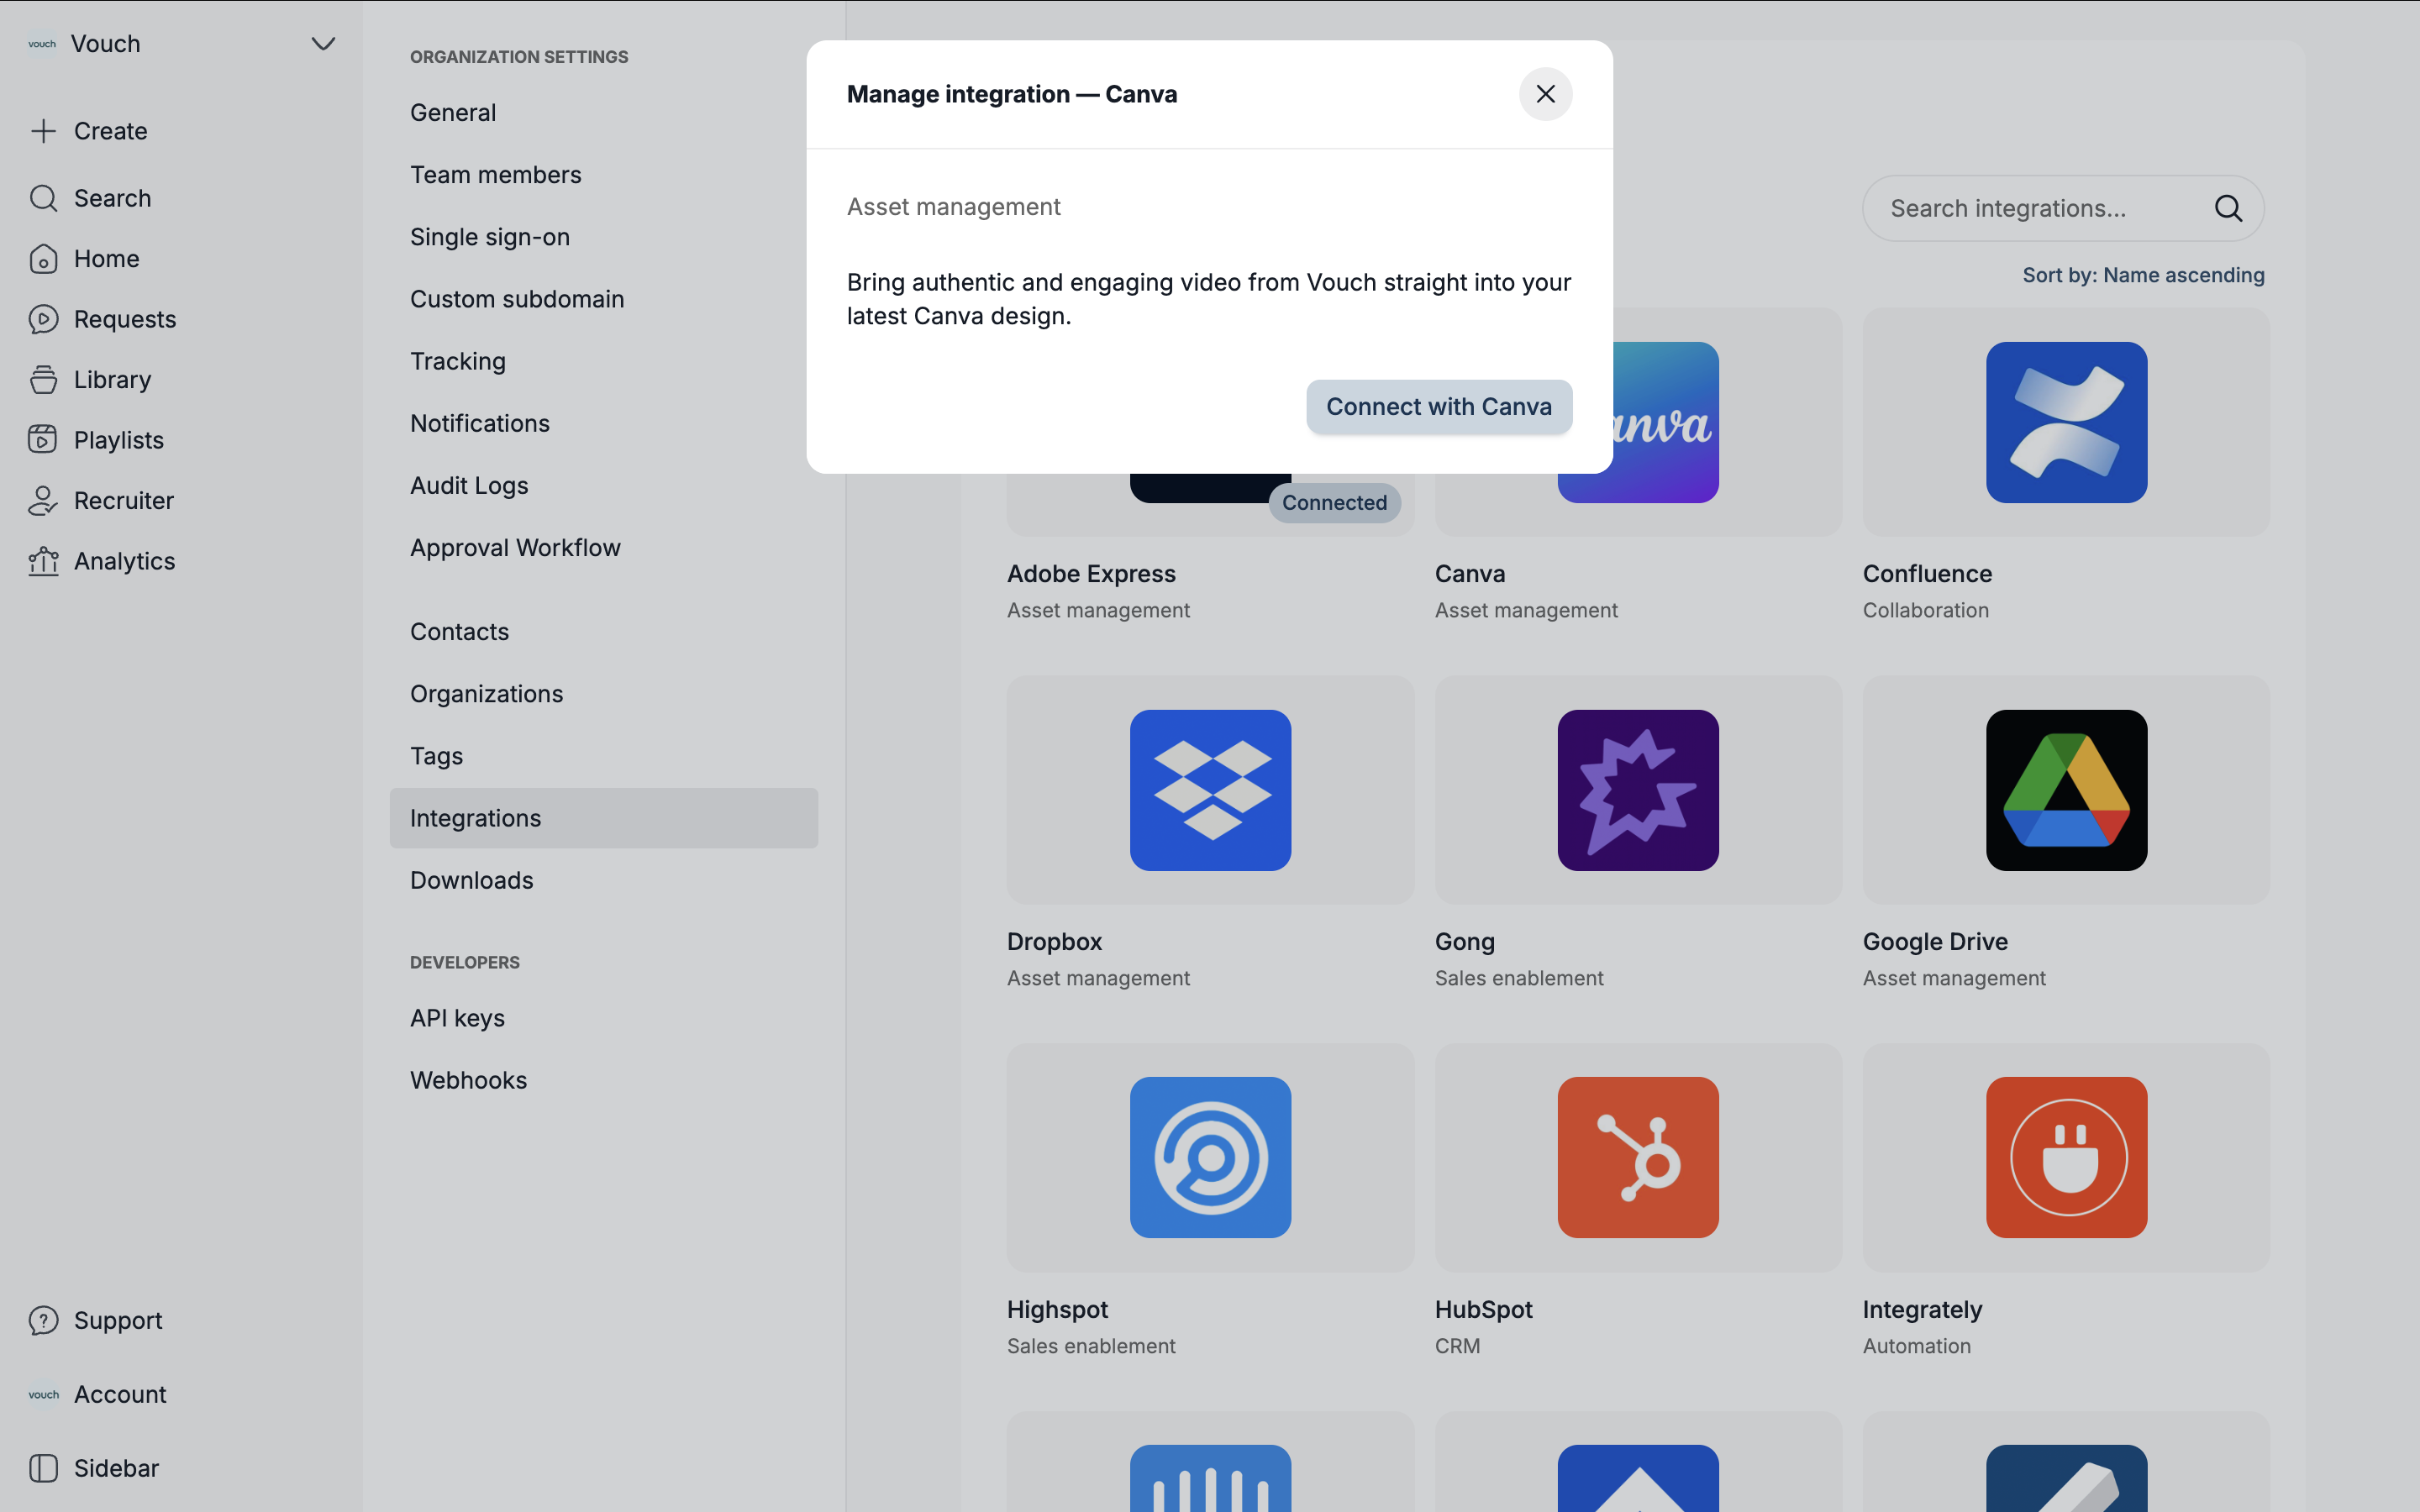This screenshot has height=1512, width=2420.
Task: Click the Account label in the sidebar
Action: click(120, 1394)
